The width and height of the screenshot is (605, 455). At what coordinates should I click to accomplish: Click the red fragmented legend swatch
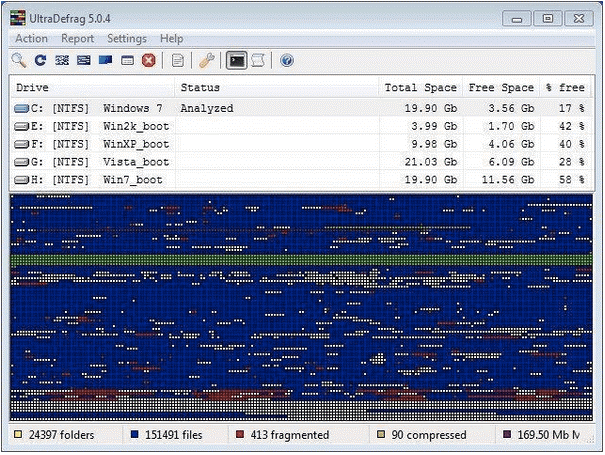tap(241, 436)
